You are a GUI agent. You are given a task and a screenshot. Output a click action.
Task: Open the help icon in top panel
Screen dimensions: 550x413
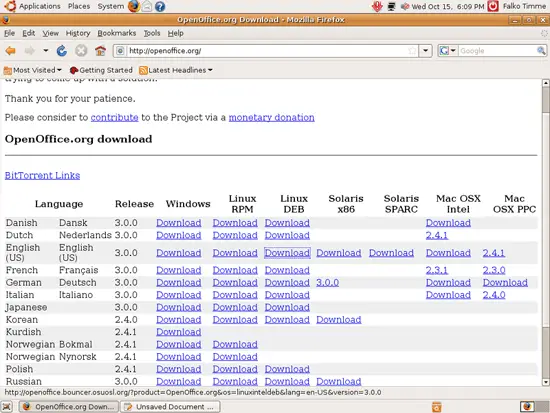160,6
